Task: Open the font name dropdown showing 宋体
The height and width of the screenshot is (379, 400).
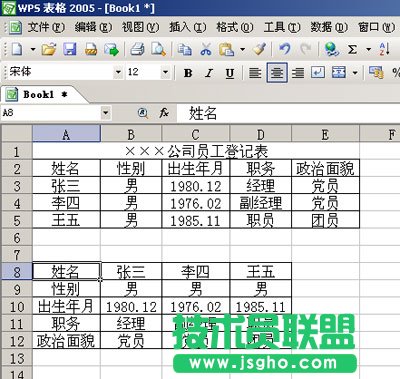Action: coord(118,72)
